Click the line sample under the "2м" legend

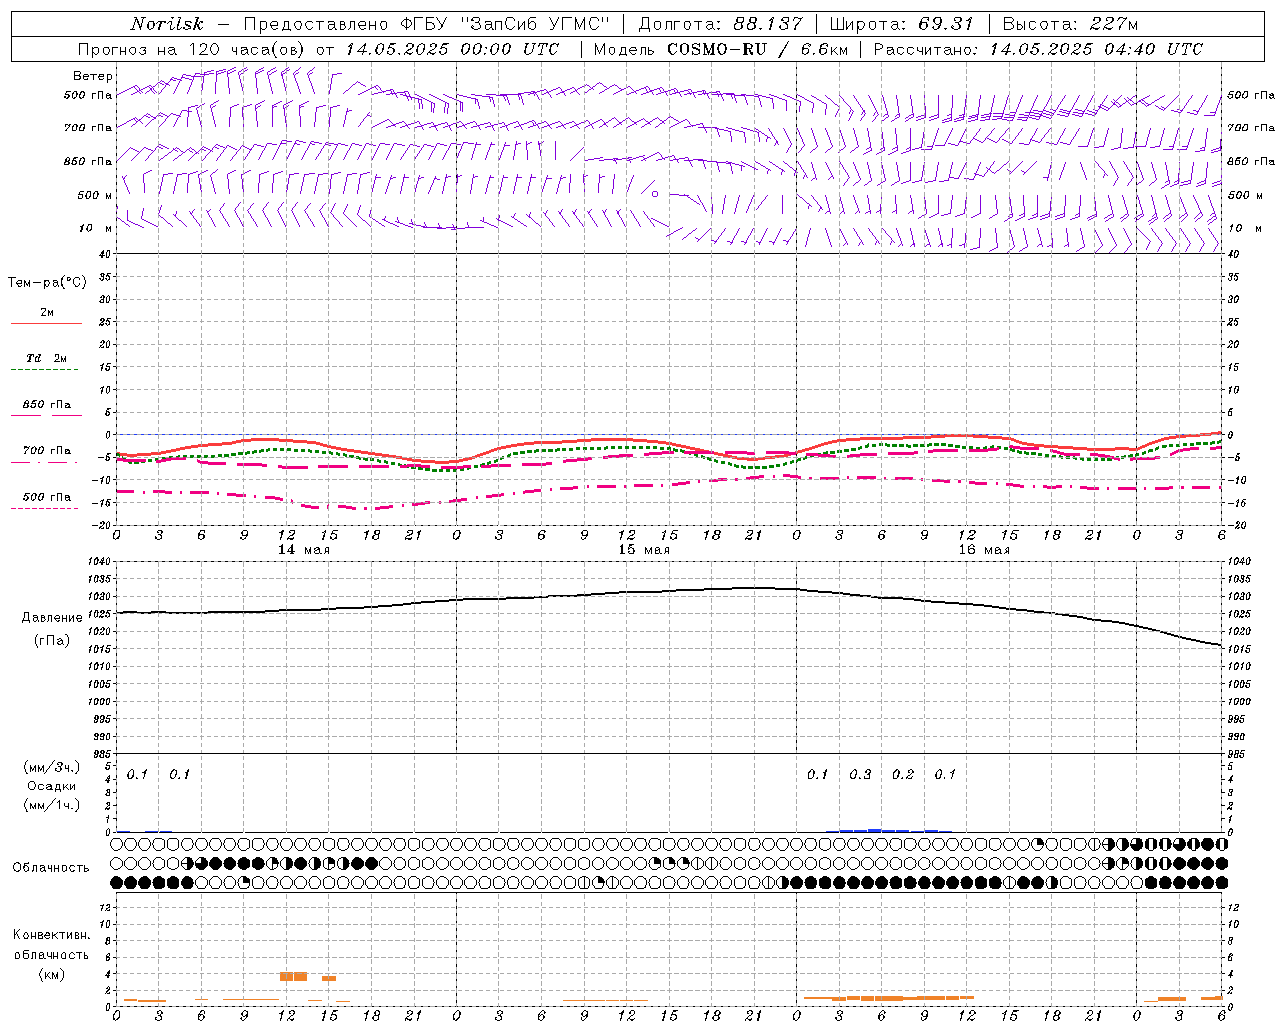tap(46, 323)
